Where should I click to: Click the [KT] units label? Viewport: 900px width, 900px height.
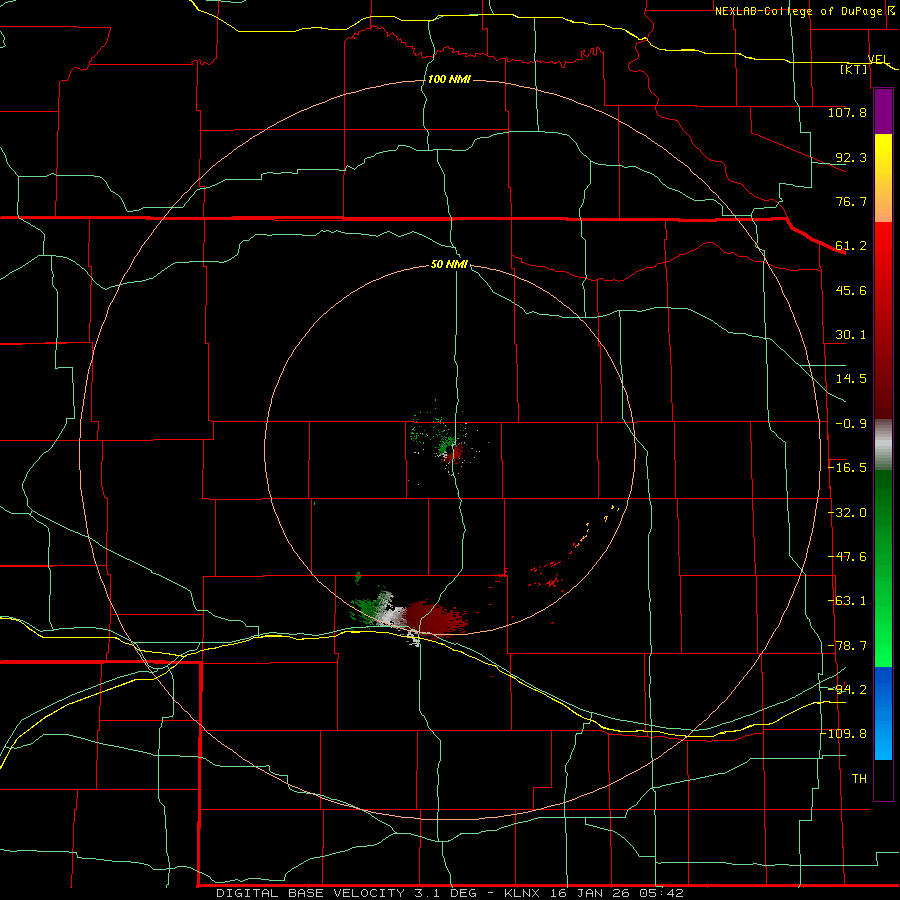coord(854,69)
